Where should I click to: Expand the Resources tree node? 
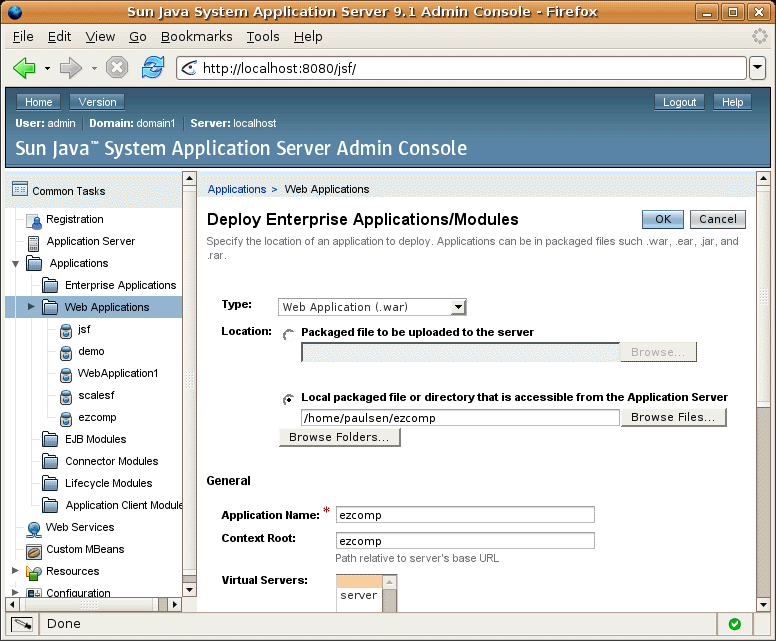tap(15, 572)
